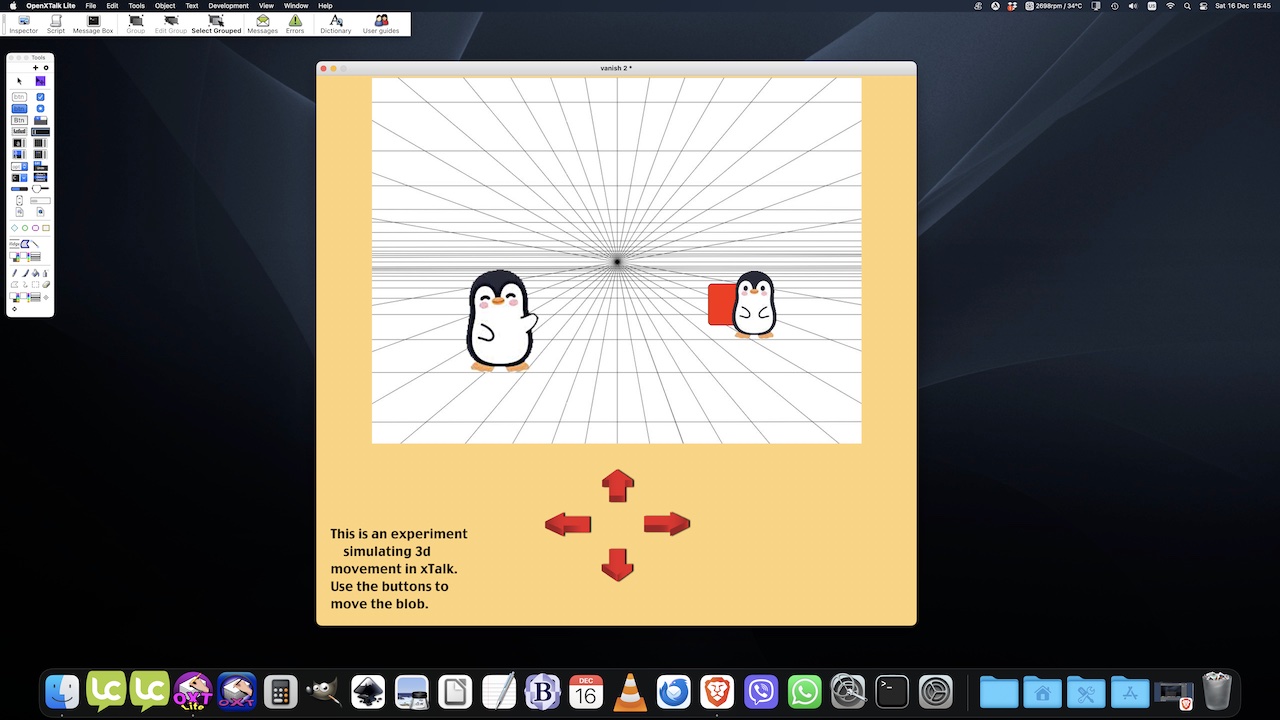
Task: Open Spotlight search in menu bar
Action: pos(1187,6)
